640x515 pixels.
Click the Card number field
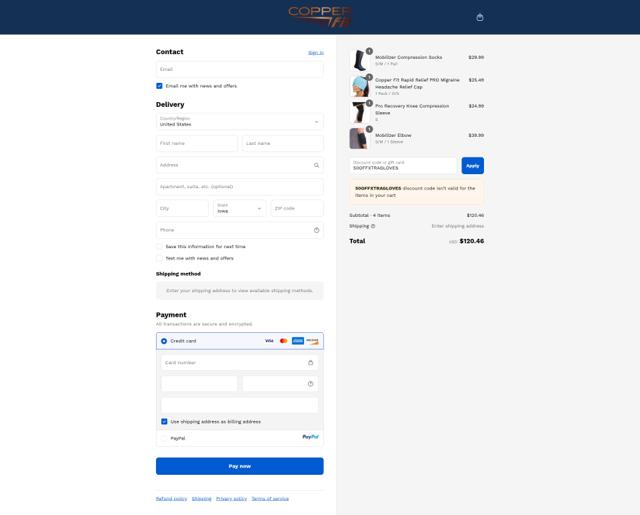240,362
